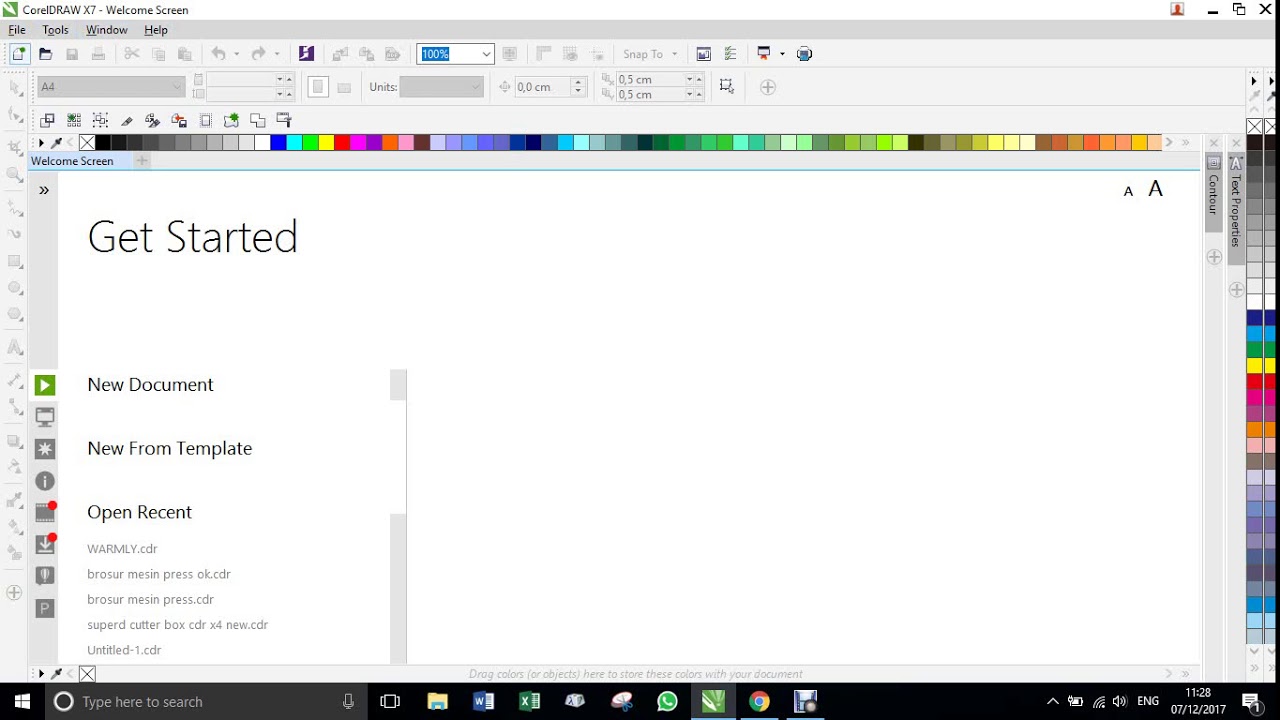Click the Treat as filled bounding-box icon
Screen dimensions: 1280x720
click(727, 87)
